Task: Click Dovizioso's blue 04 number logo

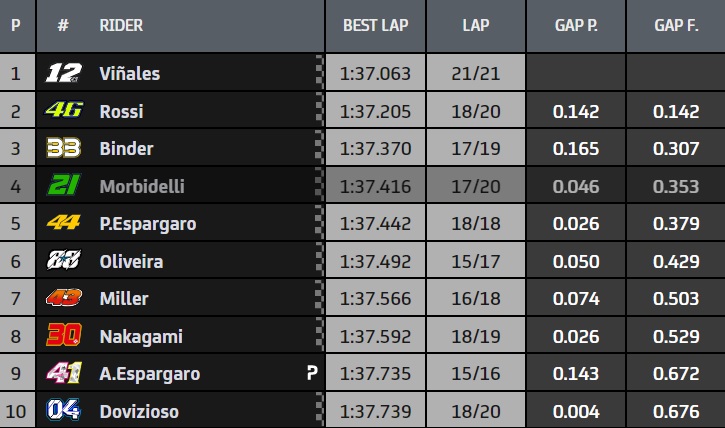Action: [x=64, y=410]
